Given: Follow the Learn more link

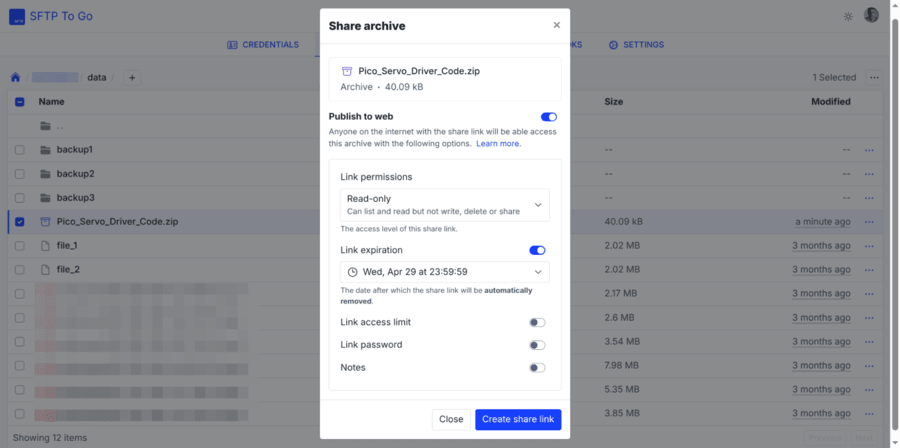Looking at the screenshot, I should pyautogui.click(x=498, y=144).
